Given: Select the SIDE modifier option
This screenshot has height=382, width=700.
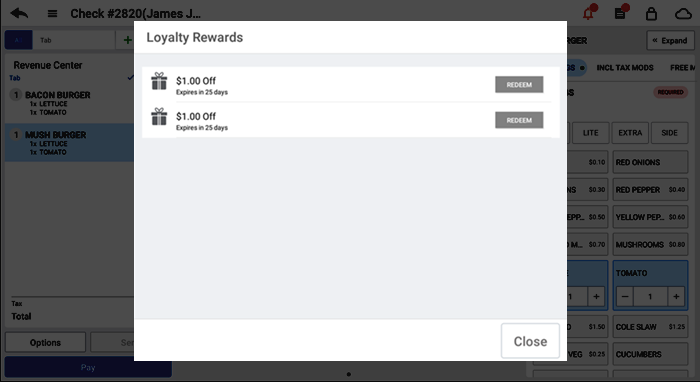Looking at the screenshot, I should point(669,133).
